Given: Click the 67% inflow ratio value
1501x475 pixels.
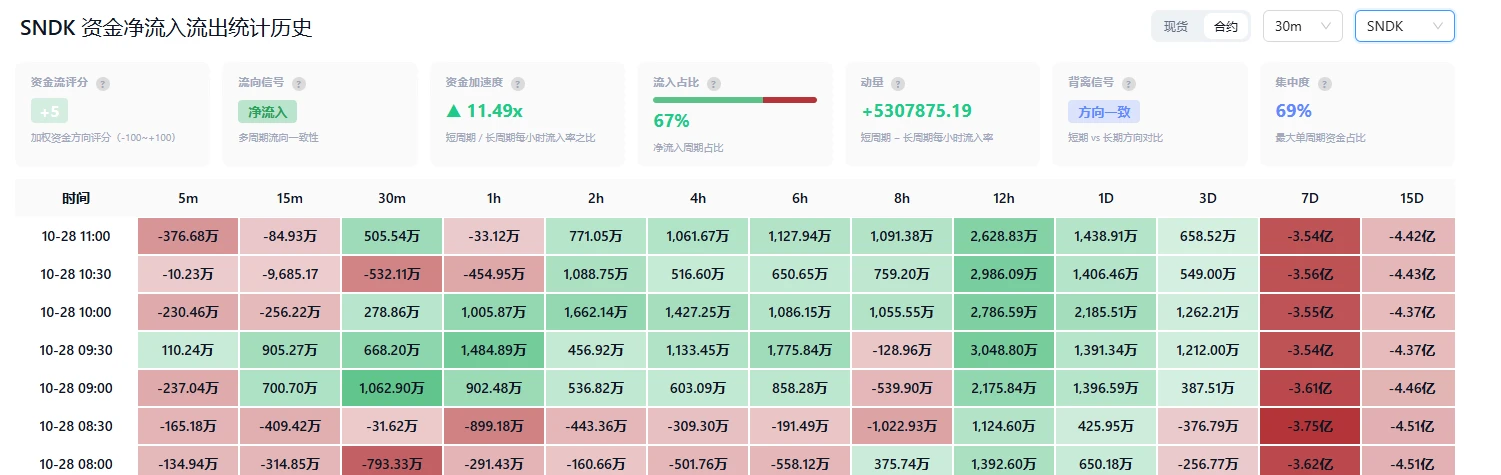Looking at the screenshot, I should pyautogui.click(x=671, y=121).
